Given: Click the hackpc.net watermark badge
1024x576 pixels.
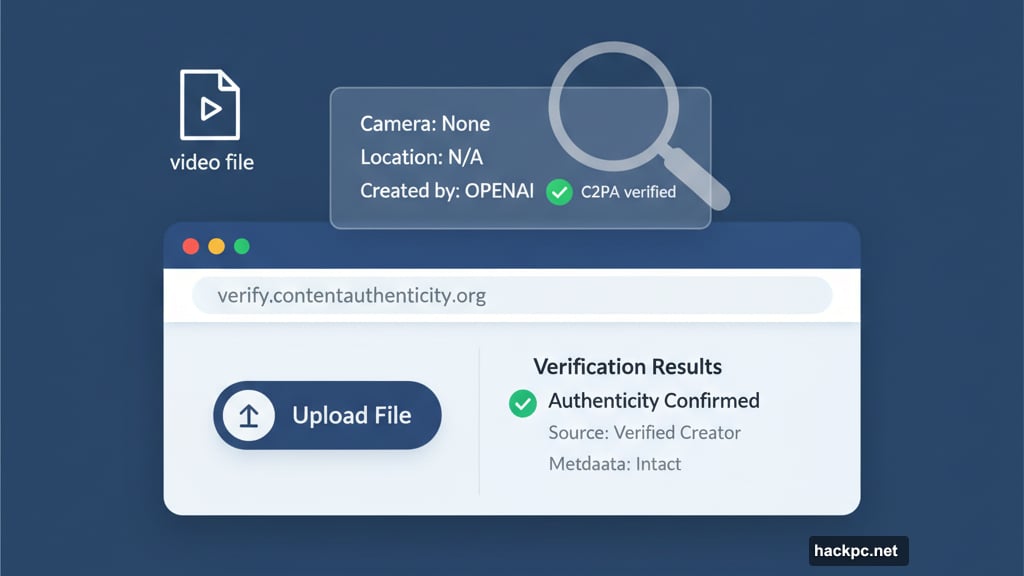Looking at the screenshot, I should pos(857,551).
